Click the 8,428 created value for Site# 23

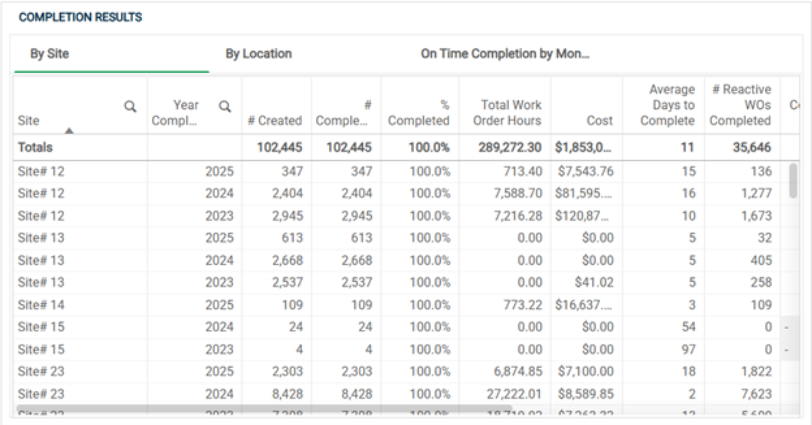286,391
